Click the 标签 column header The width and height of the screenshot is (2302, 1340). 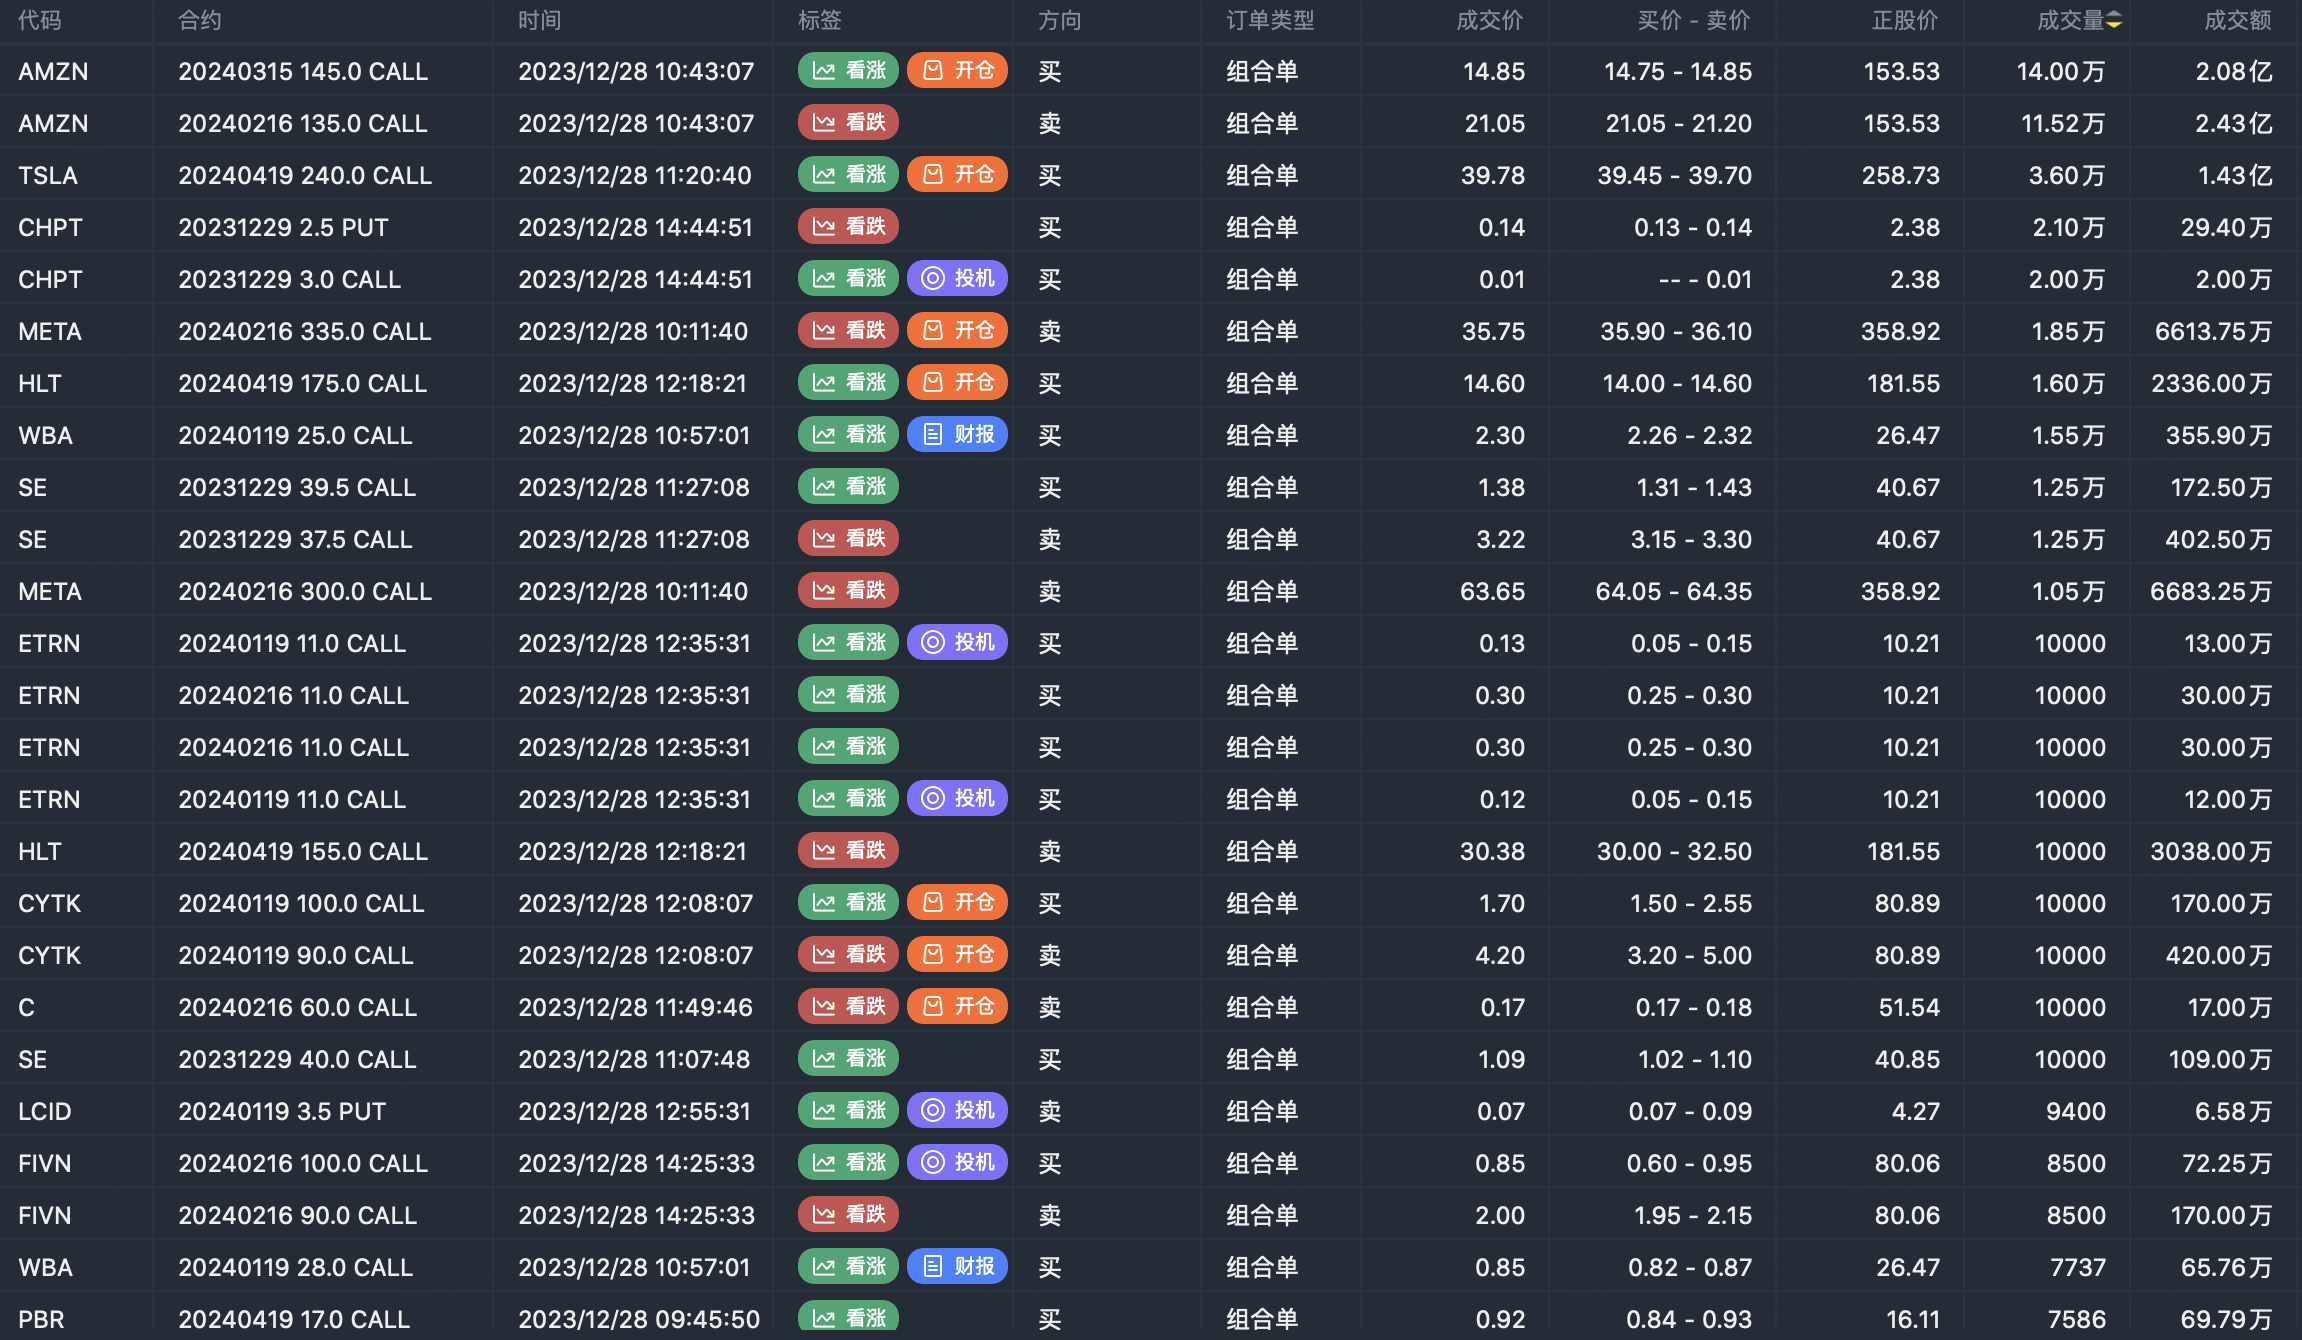[x=820, y=21]
